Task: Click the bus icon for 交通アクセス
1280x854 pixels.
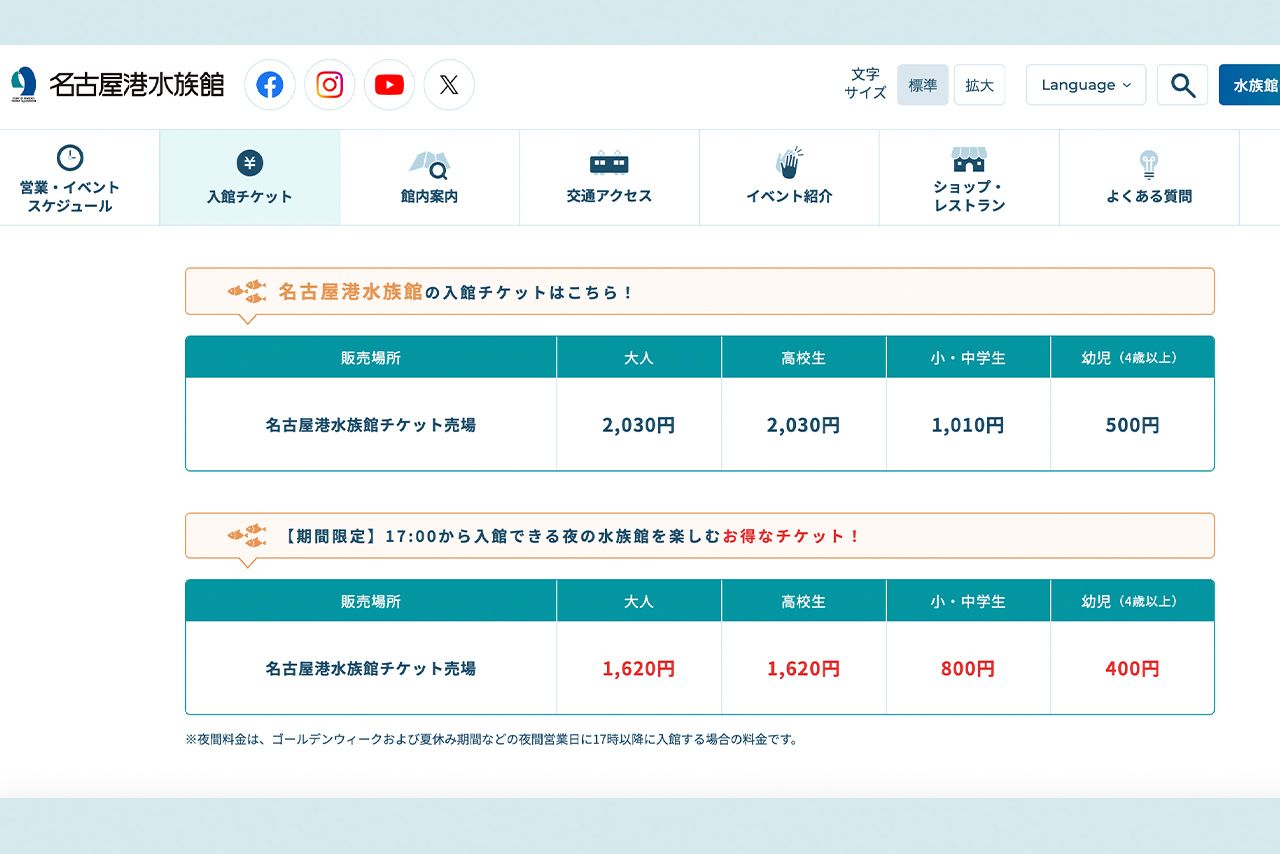Action: (609, 163)
